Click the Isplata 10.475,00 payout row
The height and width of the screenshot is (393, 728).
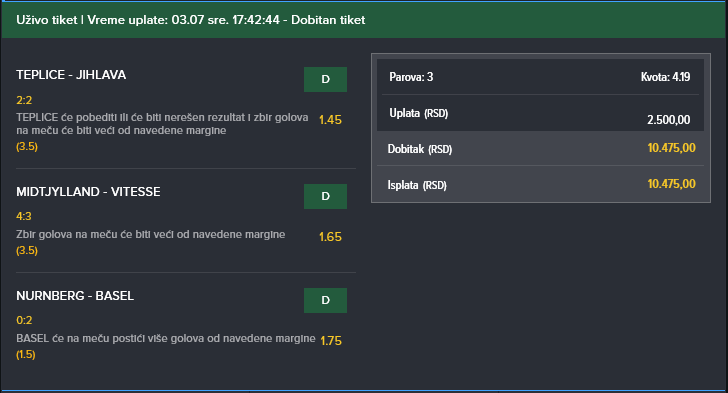pos(540,184)
